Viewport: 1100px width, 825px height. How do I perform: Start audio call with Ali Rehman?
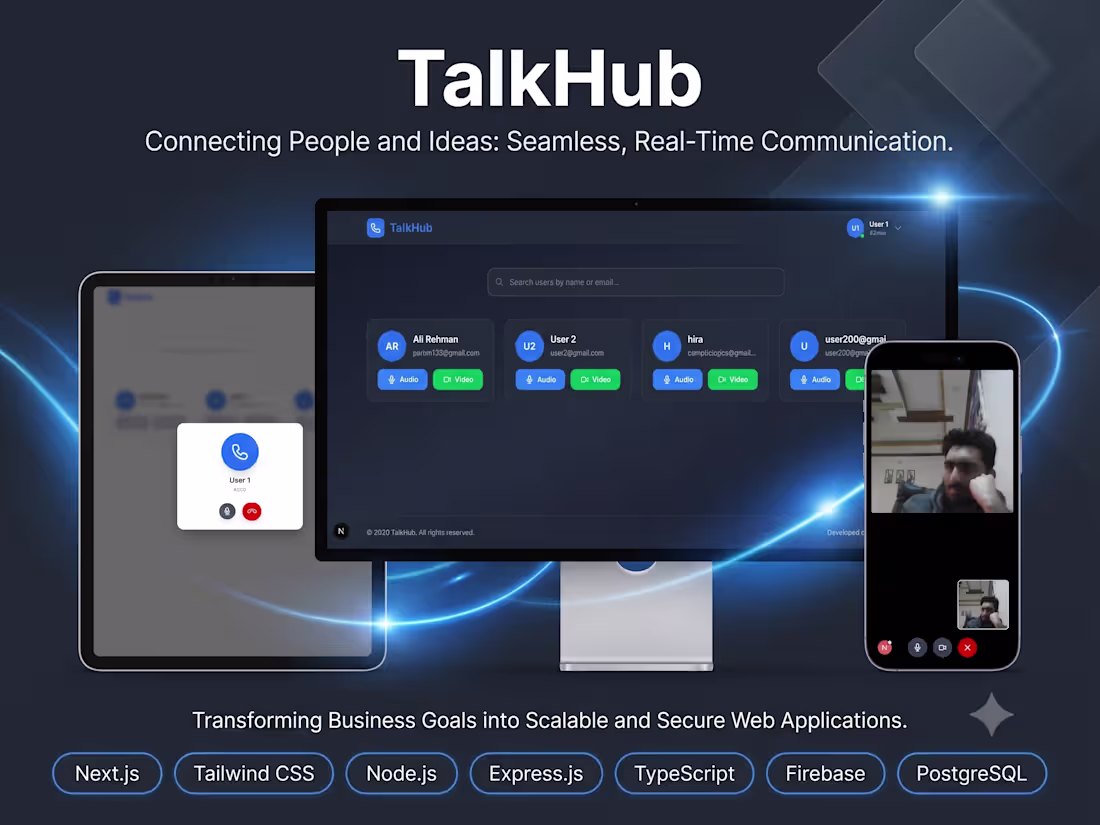pos(403,380)
